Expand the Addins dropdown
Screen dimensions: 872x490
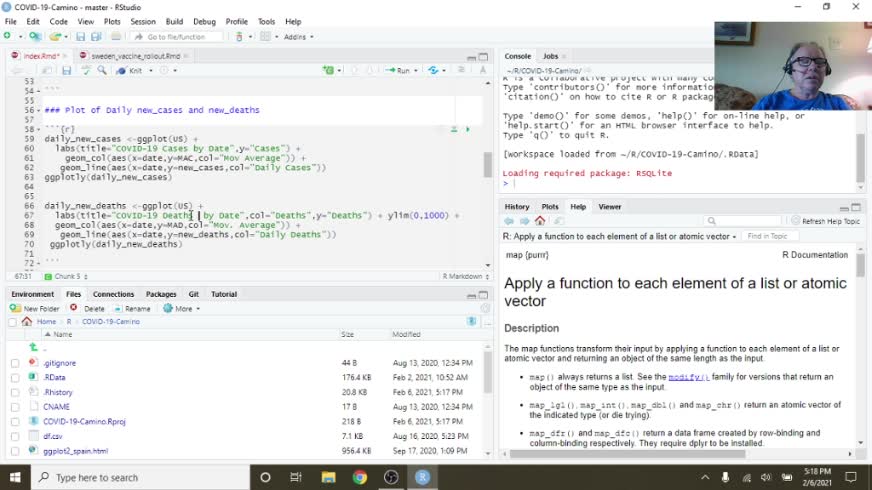[x=299, y=37]
